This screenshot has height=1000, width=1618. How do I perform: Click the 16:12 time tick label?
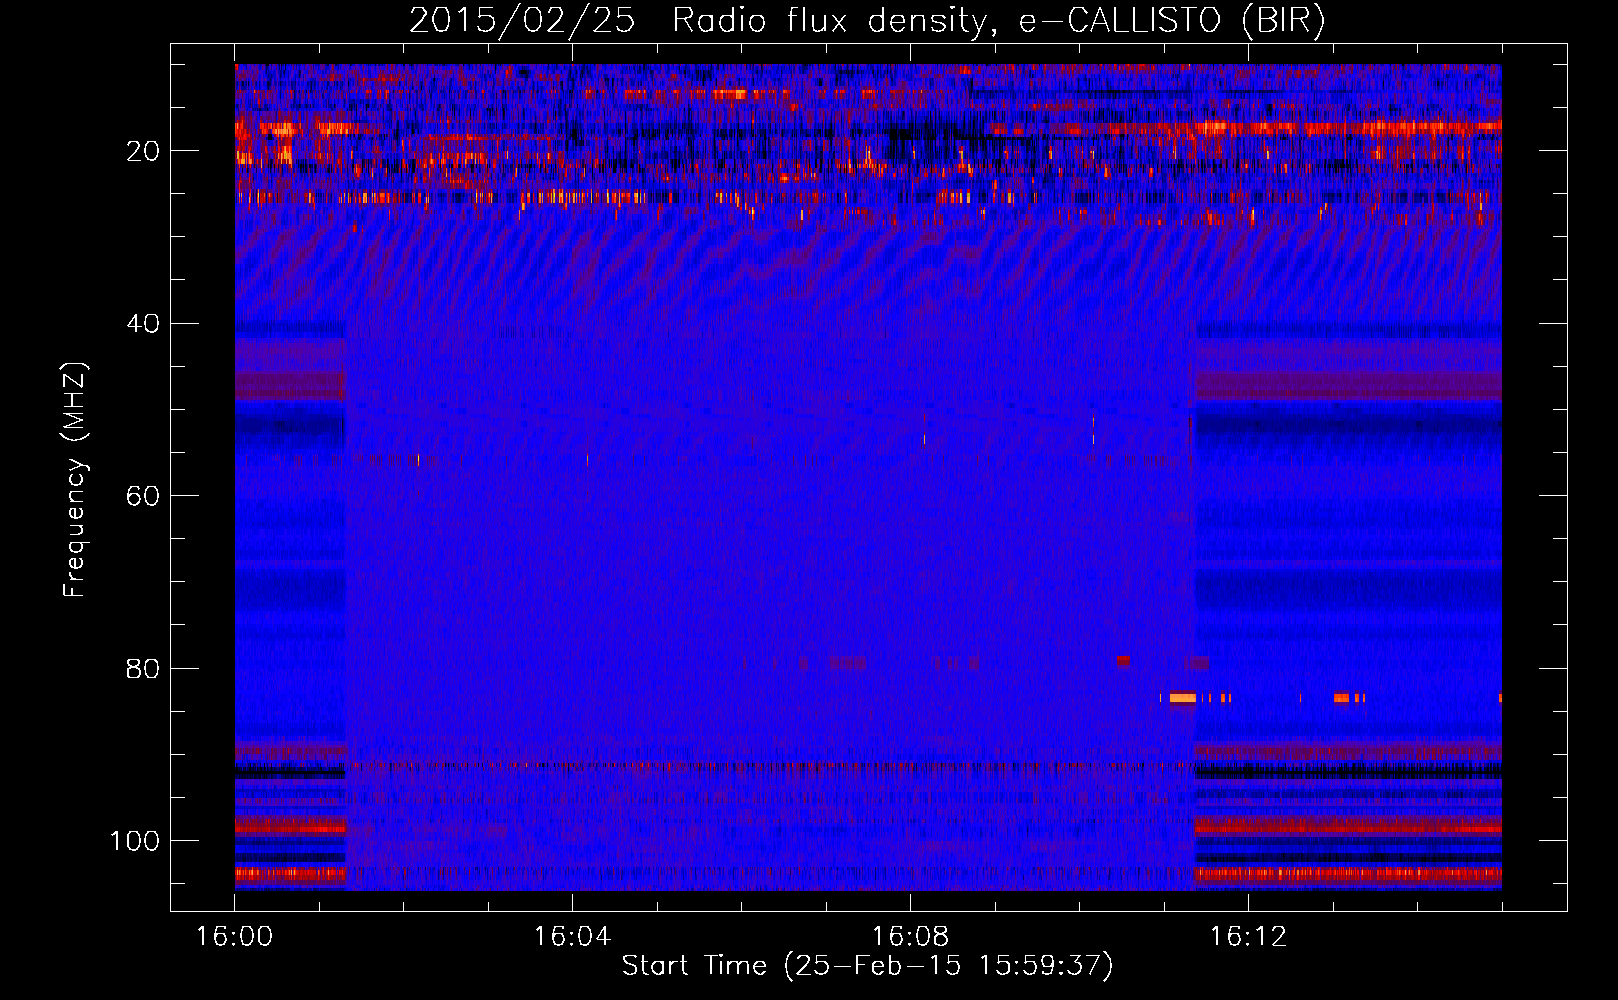[1248, 937]
